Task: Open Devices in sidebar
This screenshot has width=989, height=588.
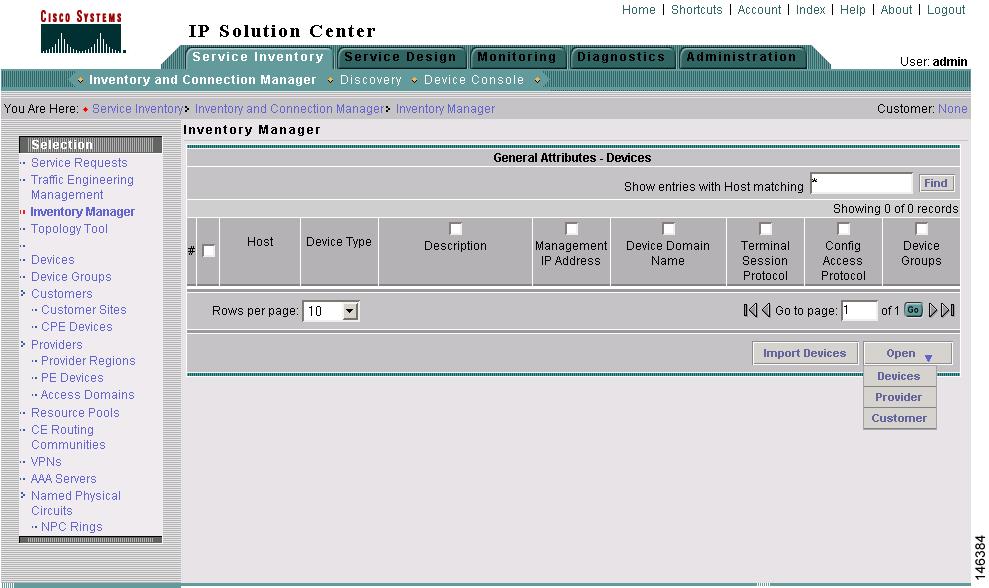Action: tap(52, 259)
